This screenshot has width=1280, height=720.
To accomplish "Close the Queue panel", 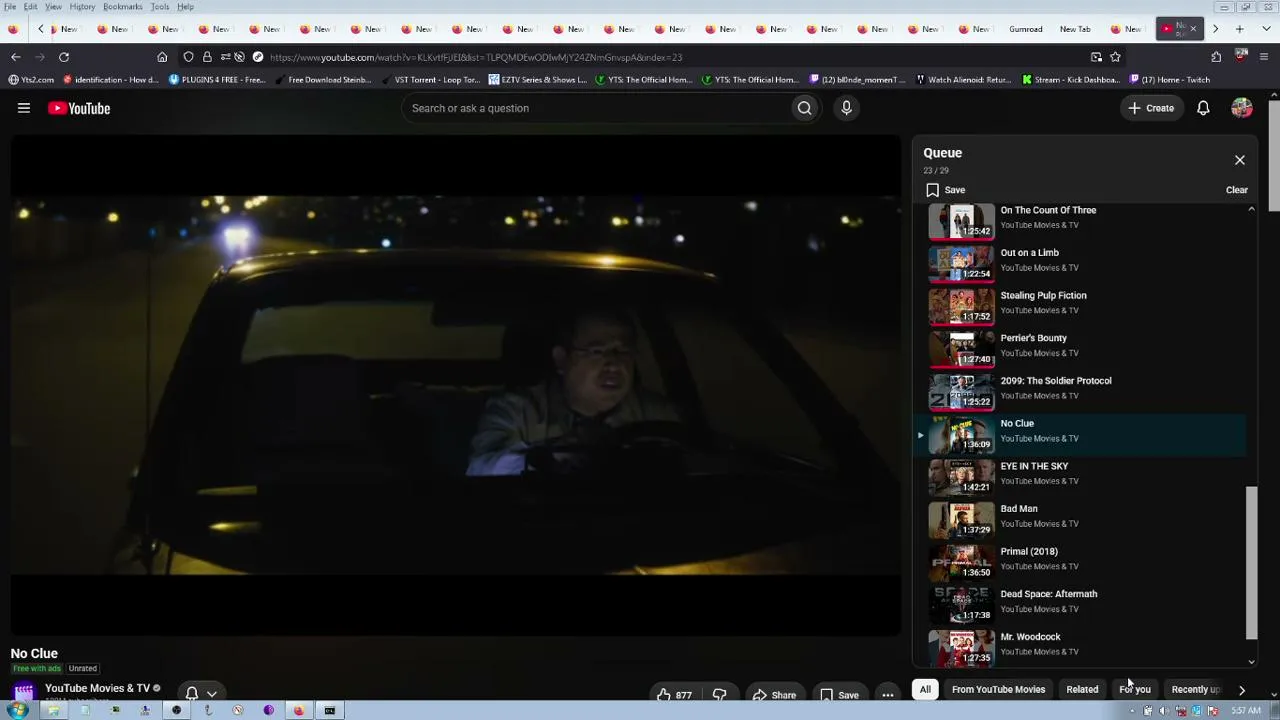I will (1240, 160).
